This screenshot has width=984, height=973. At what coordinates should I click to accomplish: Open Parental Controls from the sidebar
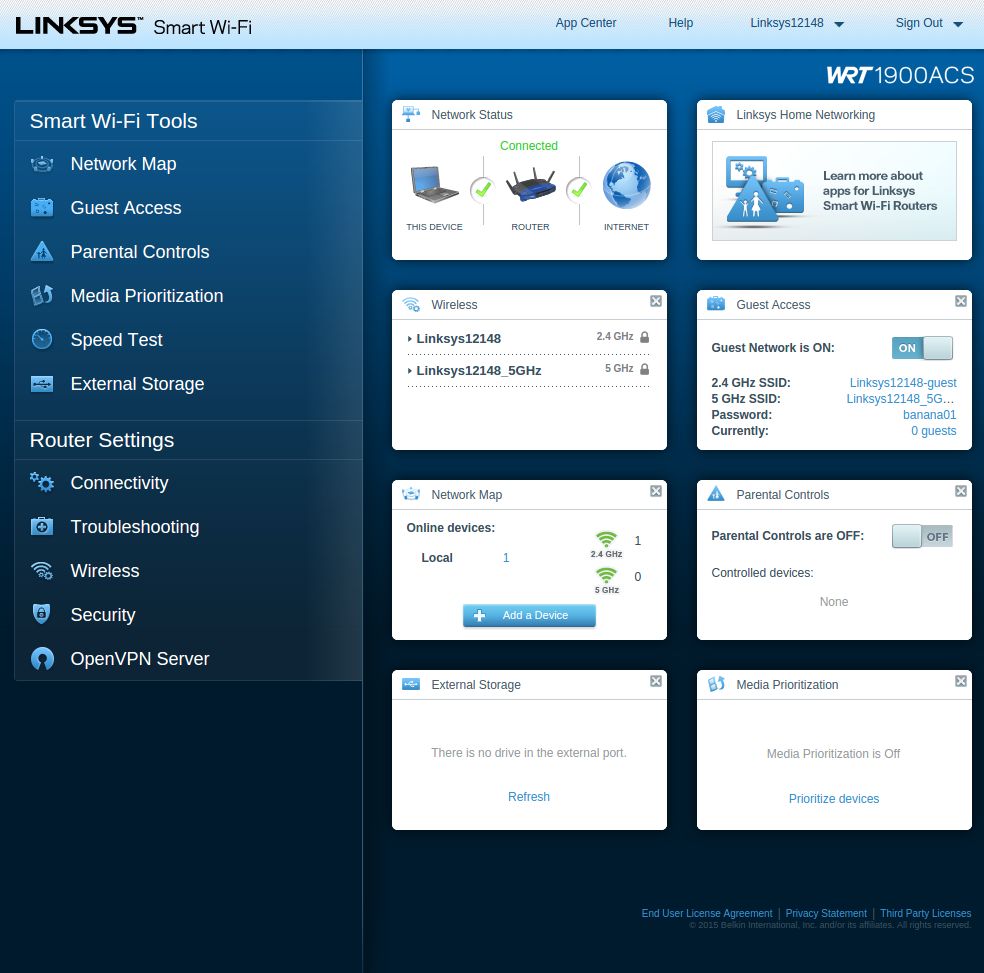(41, 252)
